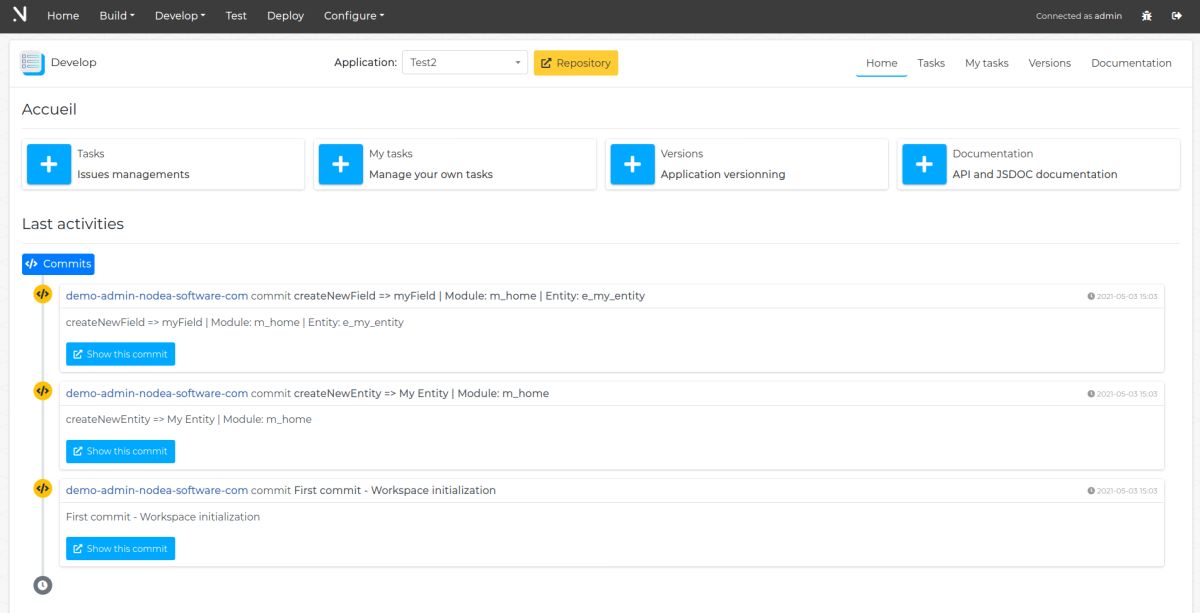The height and width of the screenshot is (613, 1200).
Task: Click the clock icon ending the timeline
Action: [42, 585]
